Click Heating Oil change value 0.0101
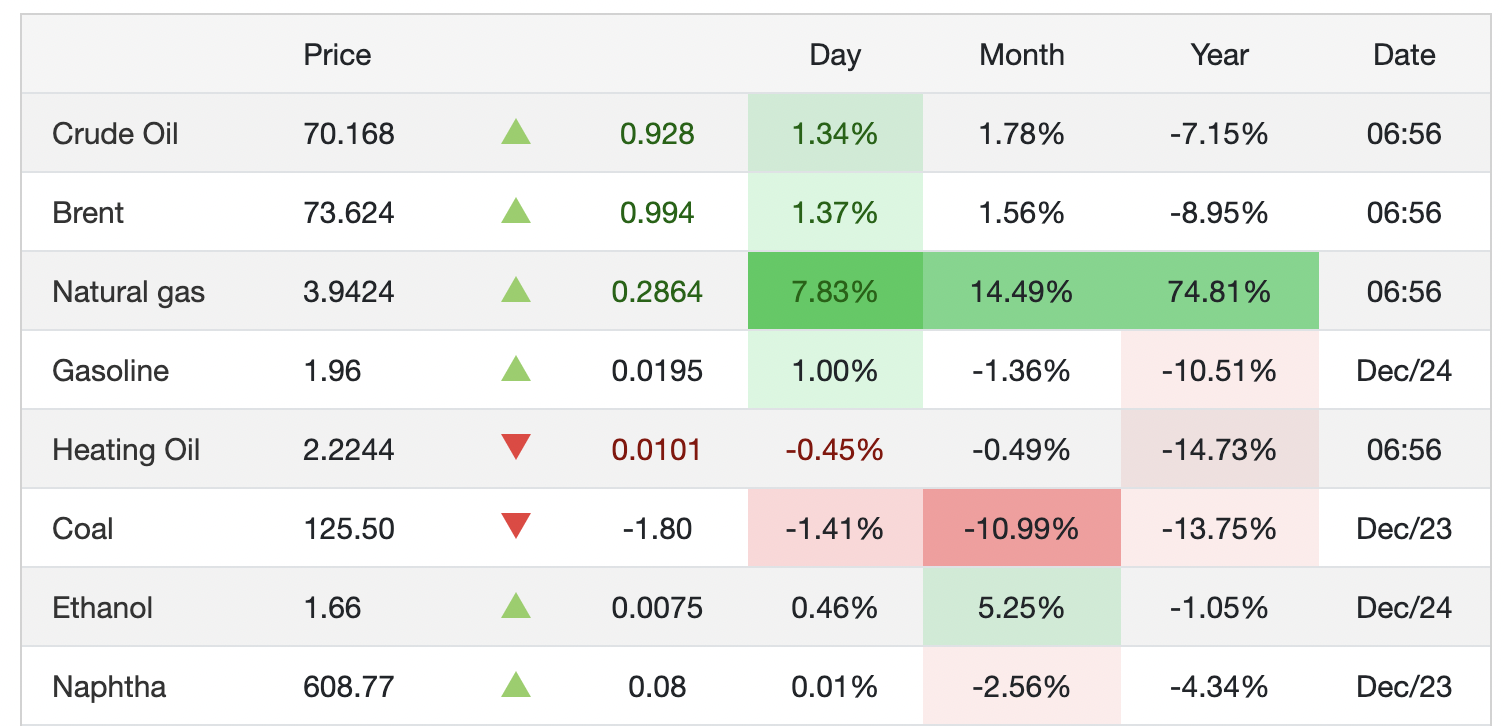 pyautogui.click(x=657, y=450)
